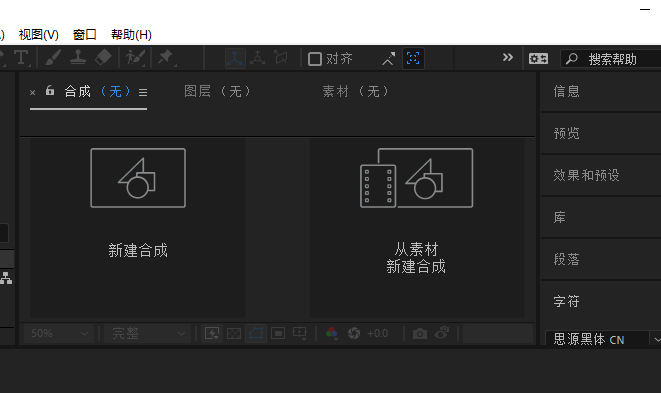Open the 完整 resolution dropdown
This screenshot has height=393, width=661.
point(147,334)
